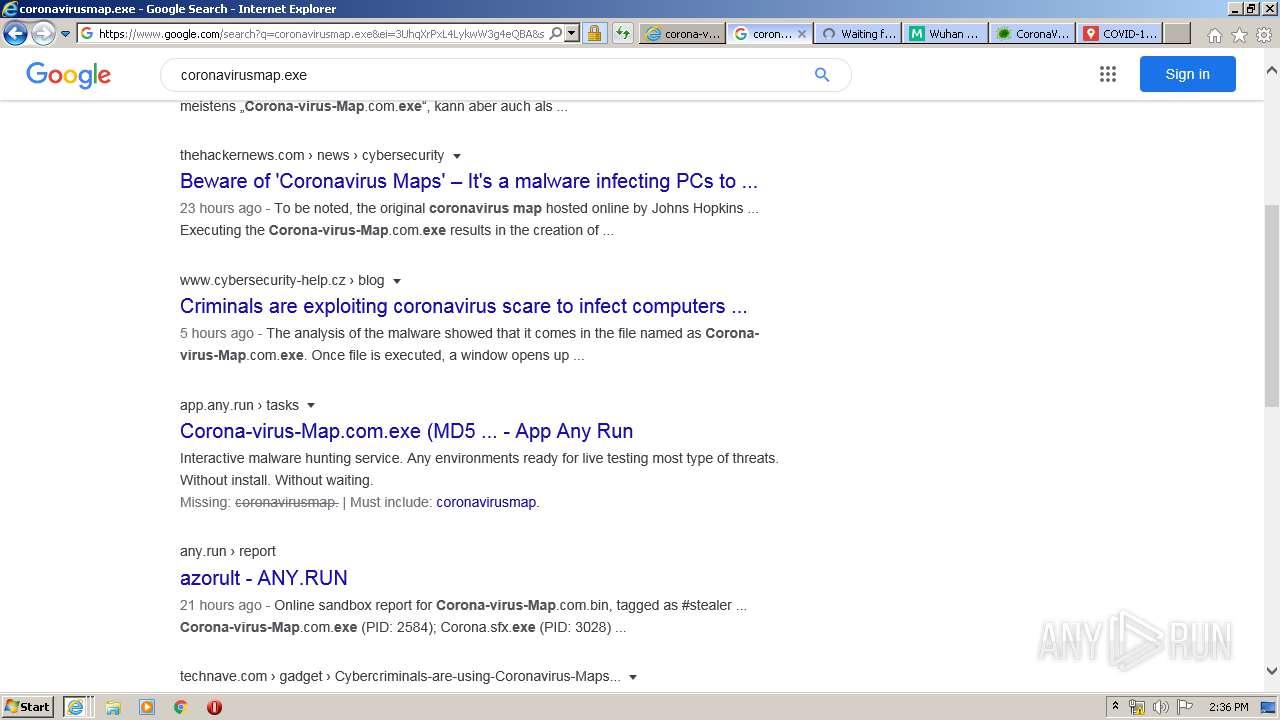The width and height of the screenshot is (1280, 720).
Task: Click the volume speaker tray icon
Action: click(x=1160, y=707)
